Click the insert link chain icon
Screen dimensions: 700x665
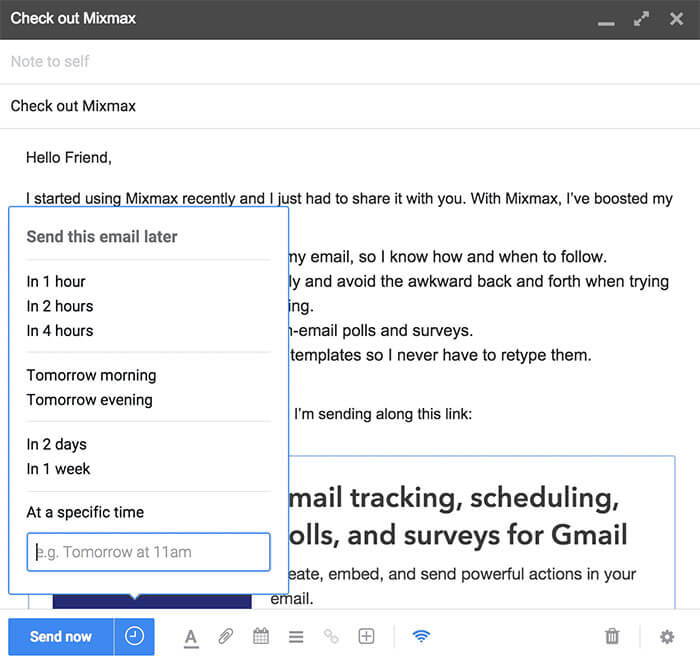331,636
